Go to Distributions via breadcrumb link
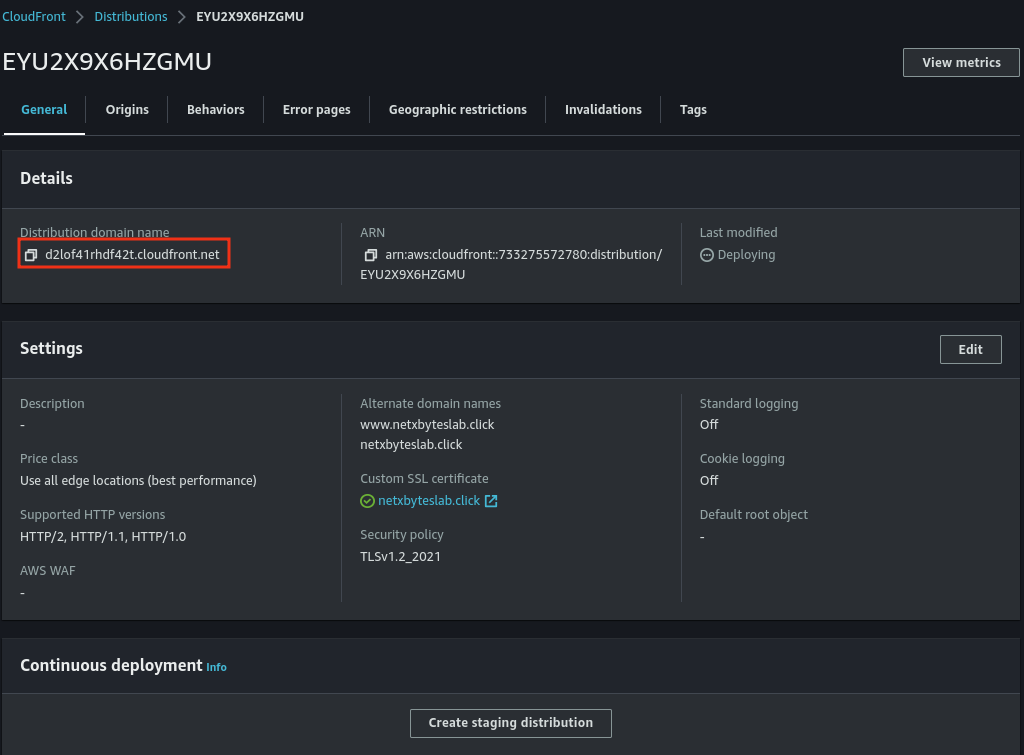The height and width of the screenshot is (755, 1024). (x=131, y=17)
